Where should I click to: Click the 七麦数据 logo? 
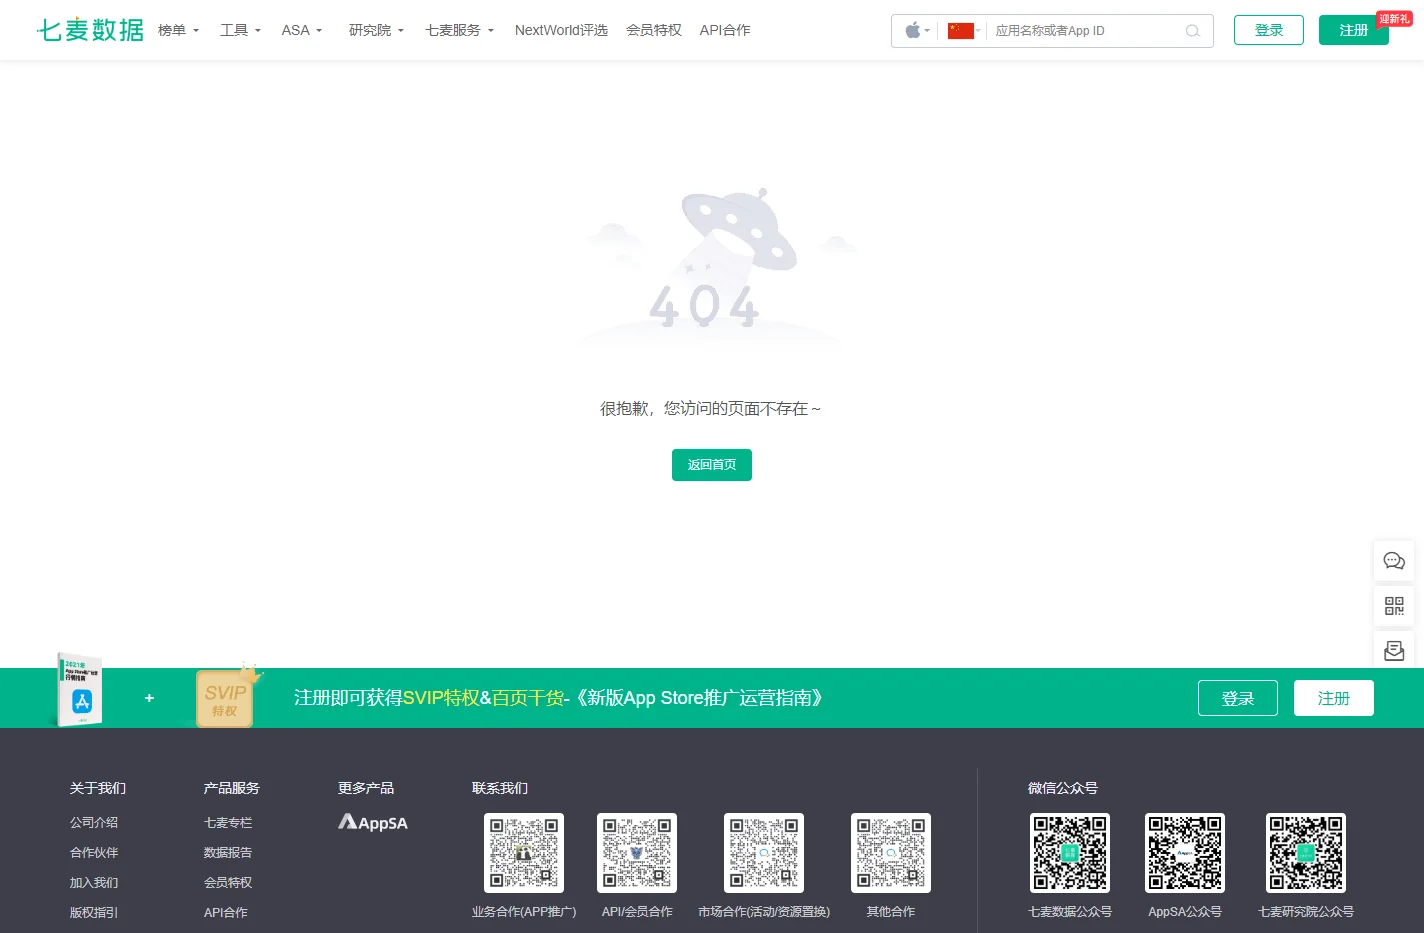point(90,30)
